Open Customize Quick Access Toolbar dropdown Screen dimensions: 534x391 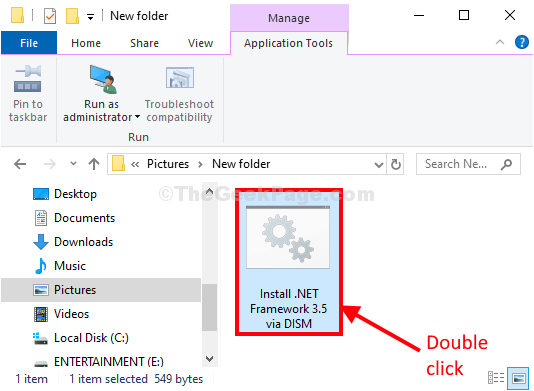point(90,16)
